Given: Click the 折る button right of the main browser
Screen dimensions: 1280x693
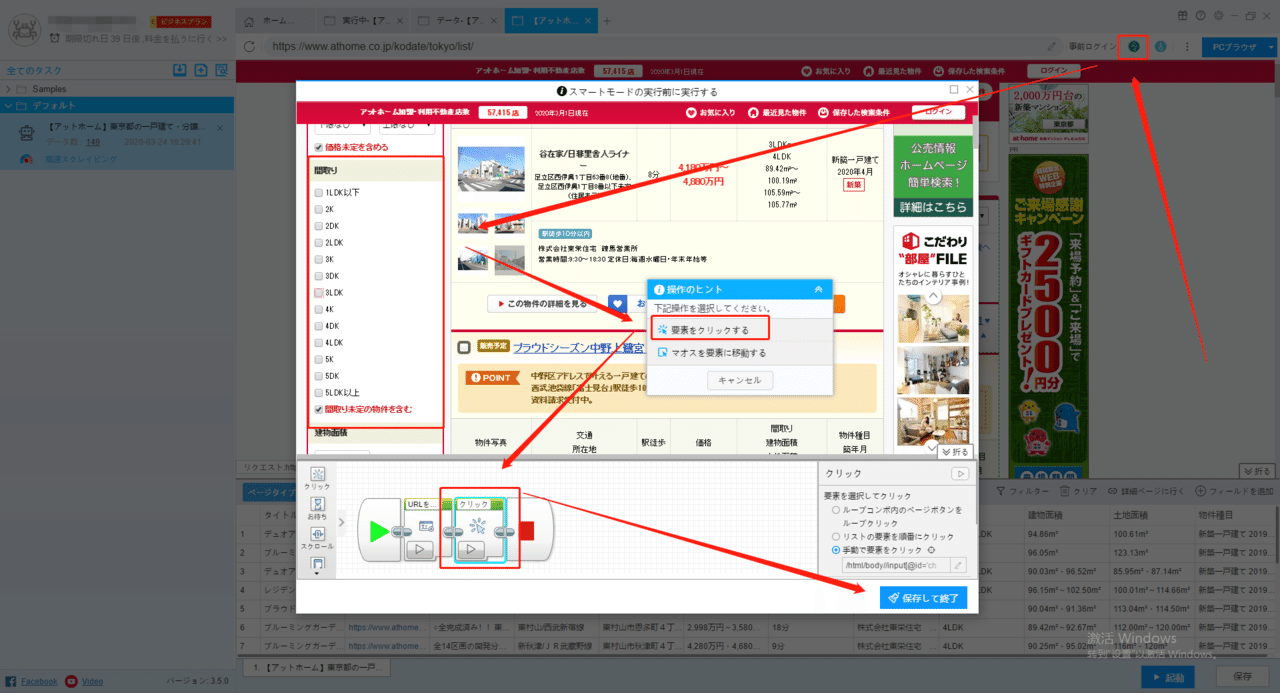Looking at the screenshot, I should 1258,471.
